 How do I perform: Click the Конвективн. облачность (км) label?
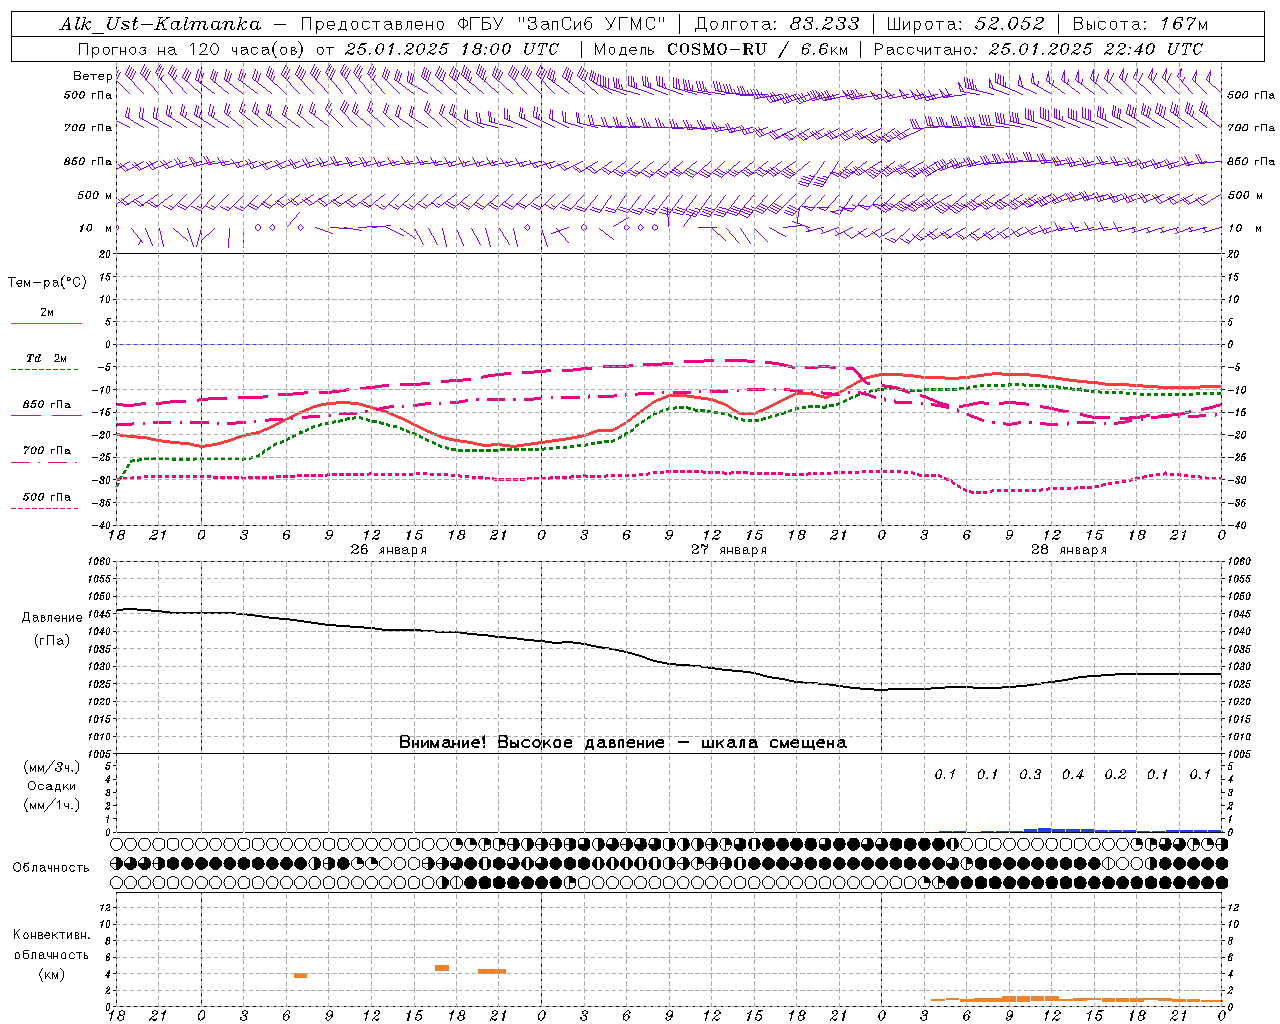(51, 954)
